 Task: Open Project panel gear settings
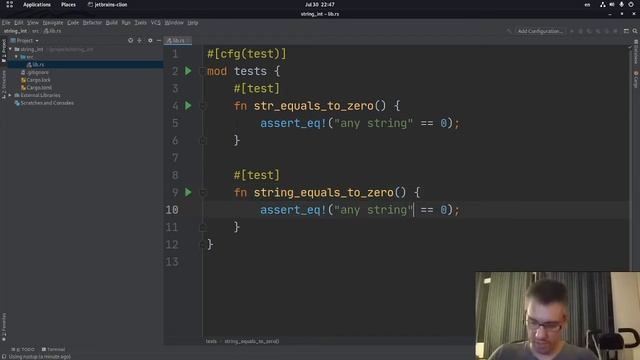click(x=150, y=40)
